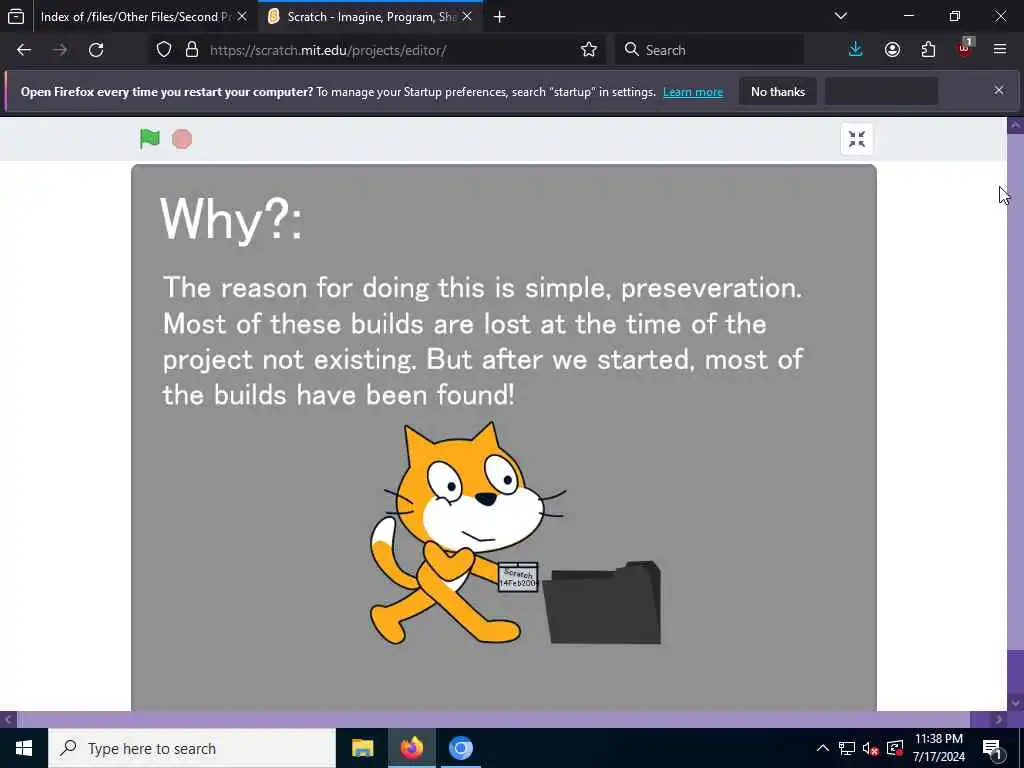
Task: Switch to the 'Index of /files/Other Files' tab
Action: point(135,16)
